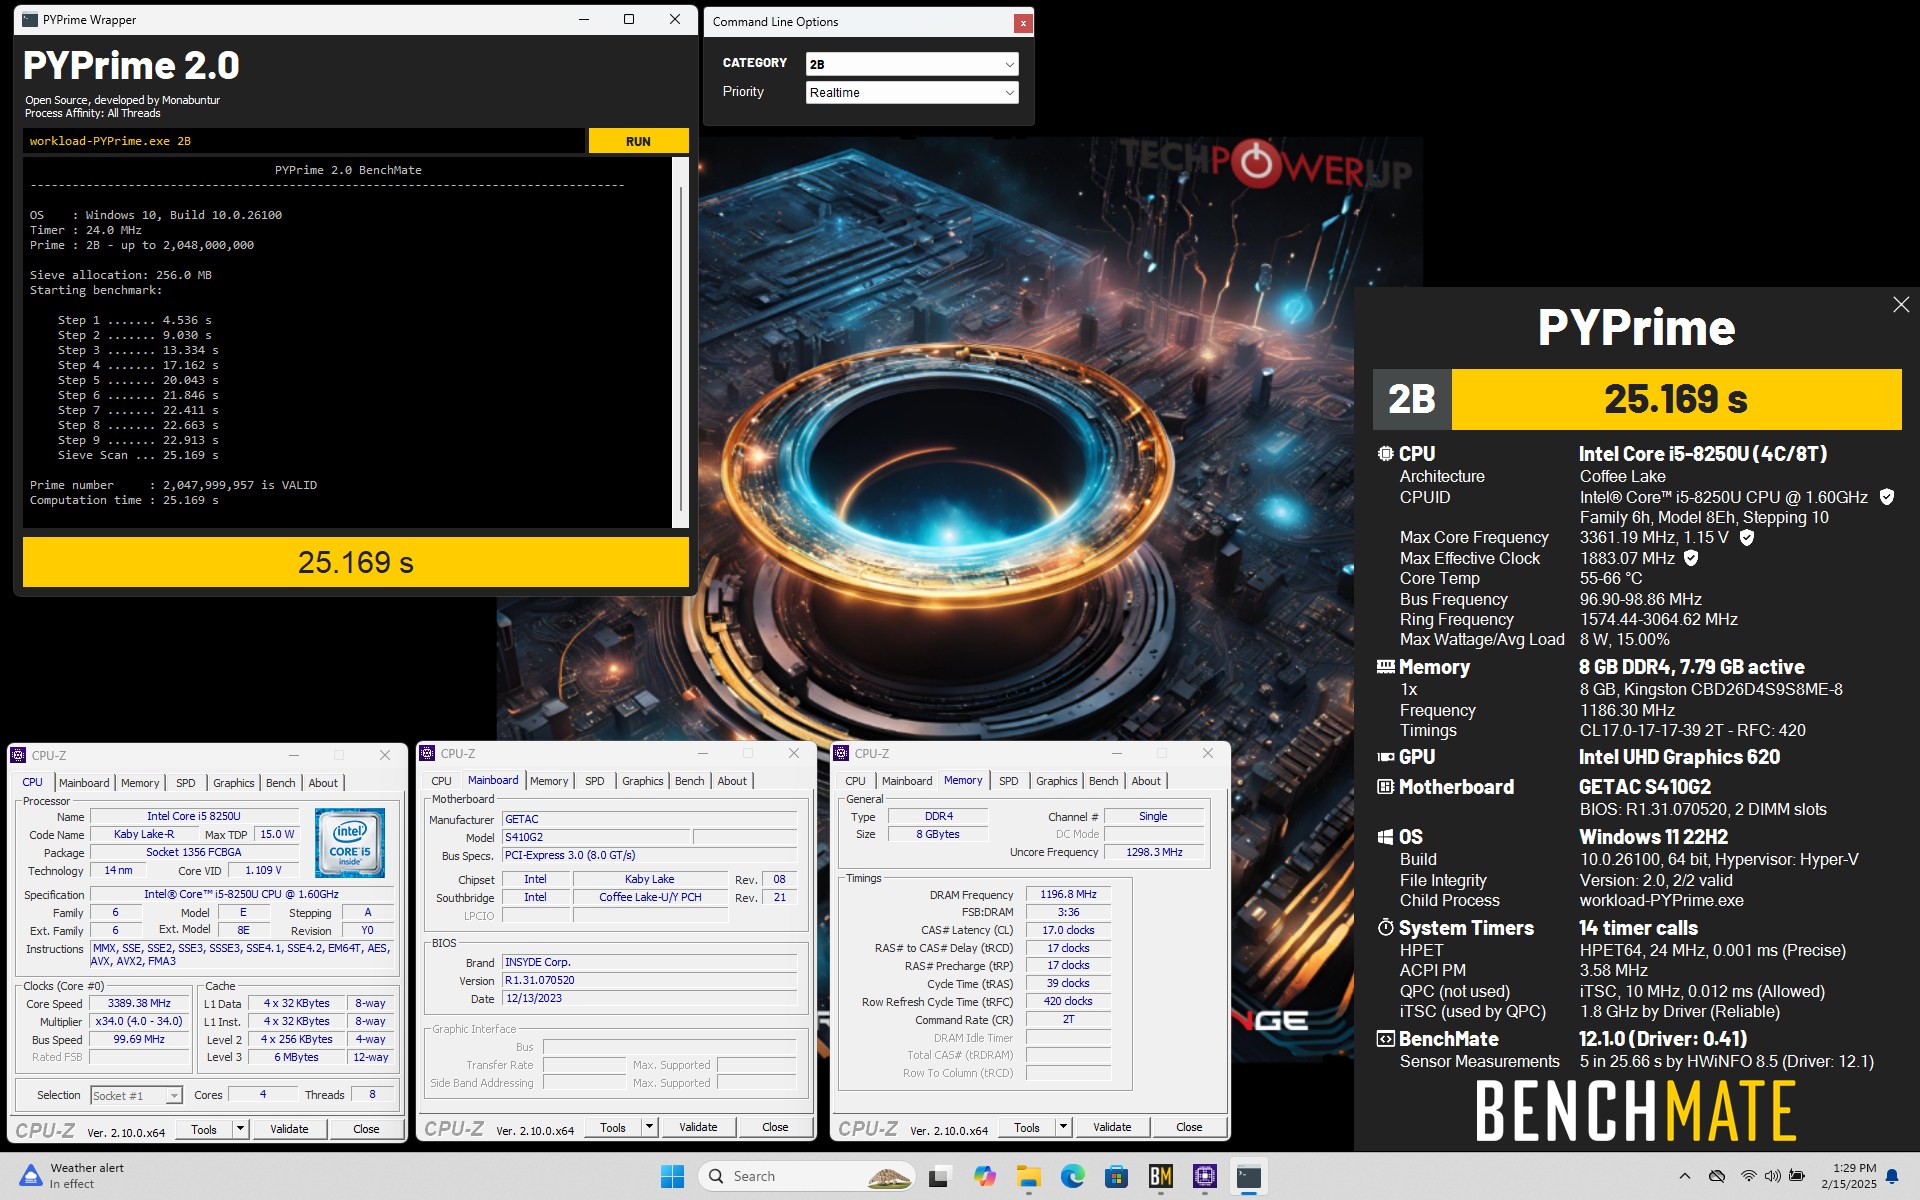Switch to BenchMate app in taskbar

(x=1161, y=1177)
